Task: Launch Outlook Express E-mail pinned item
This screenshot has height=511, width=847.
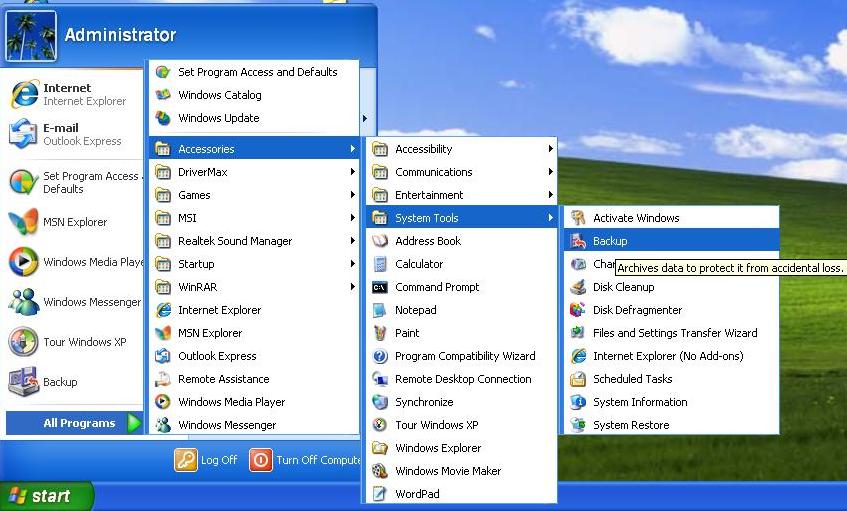Action: click(73, 134)
